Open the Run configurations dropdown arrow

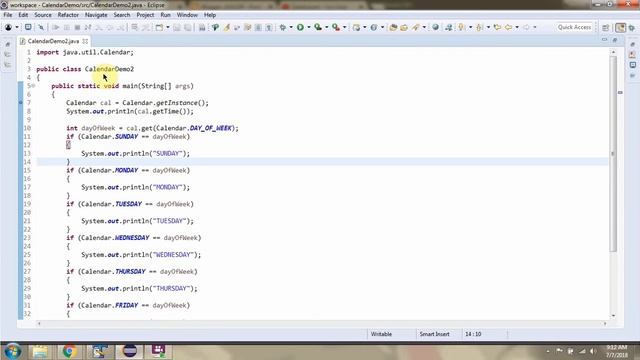(x=309, y=27)
